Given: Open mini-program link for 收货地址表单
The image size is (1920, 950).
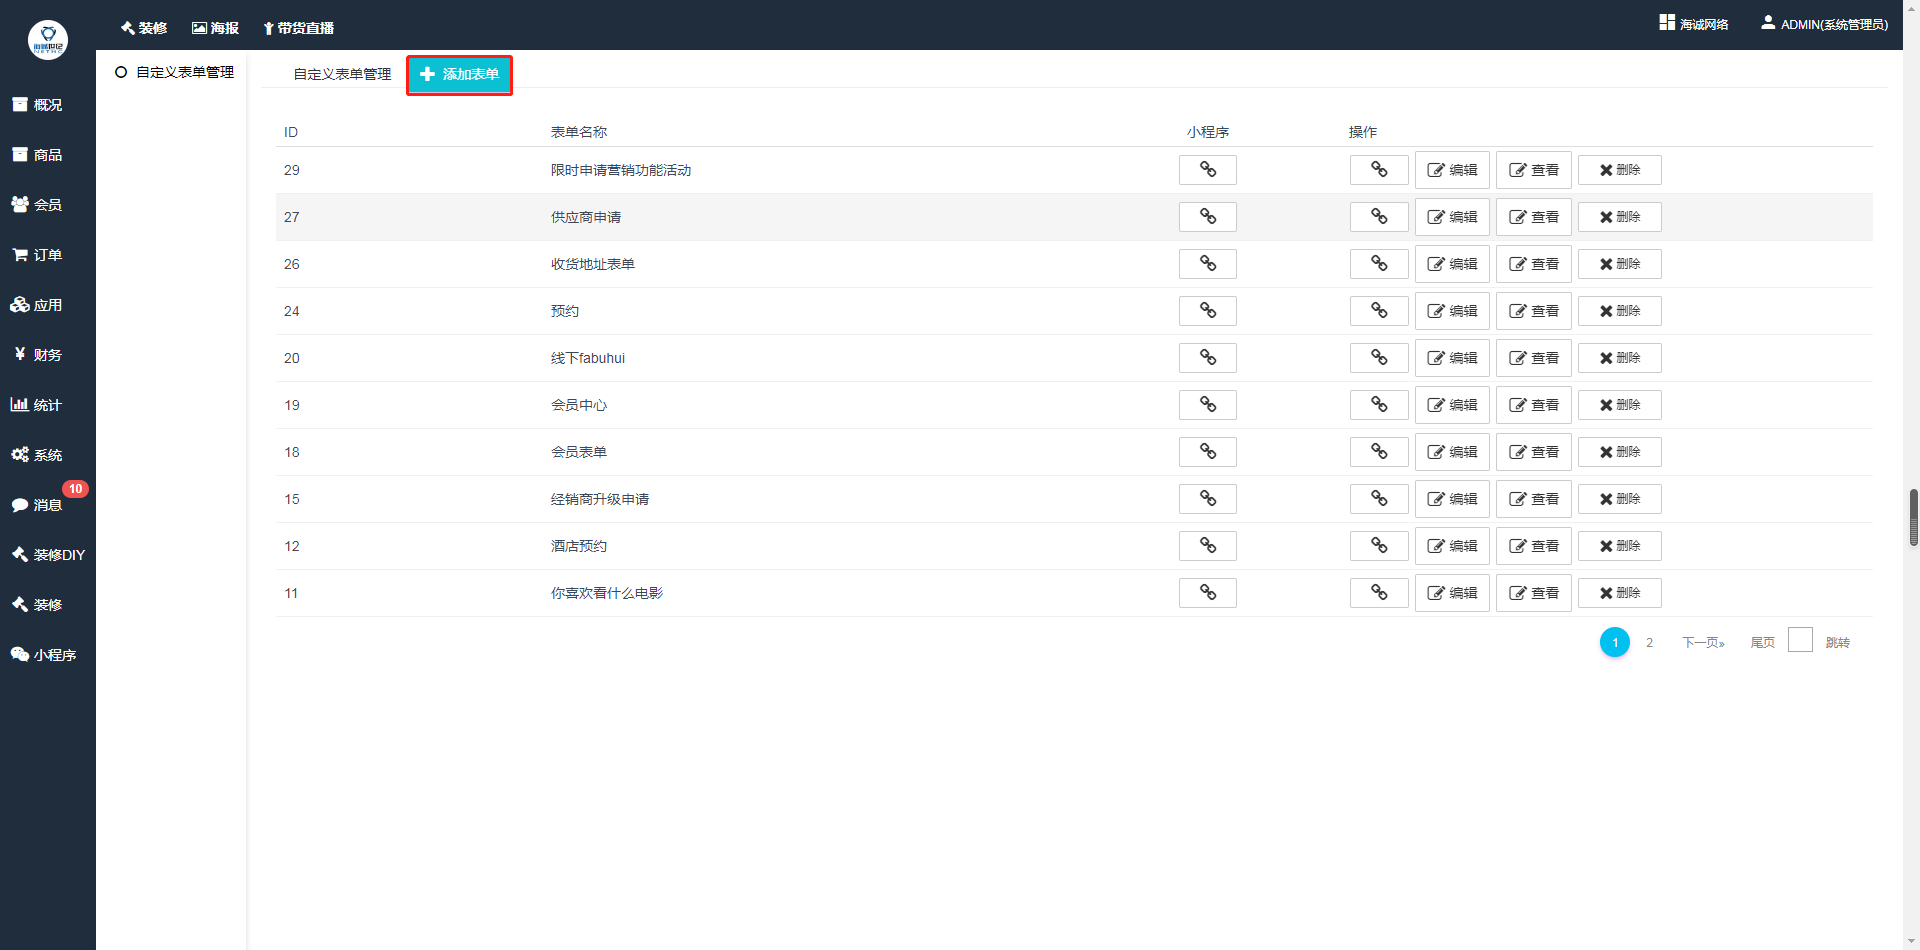Looking at the screenshot, I should (x=1208, y=264).
